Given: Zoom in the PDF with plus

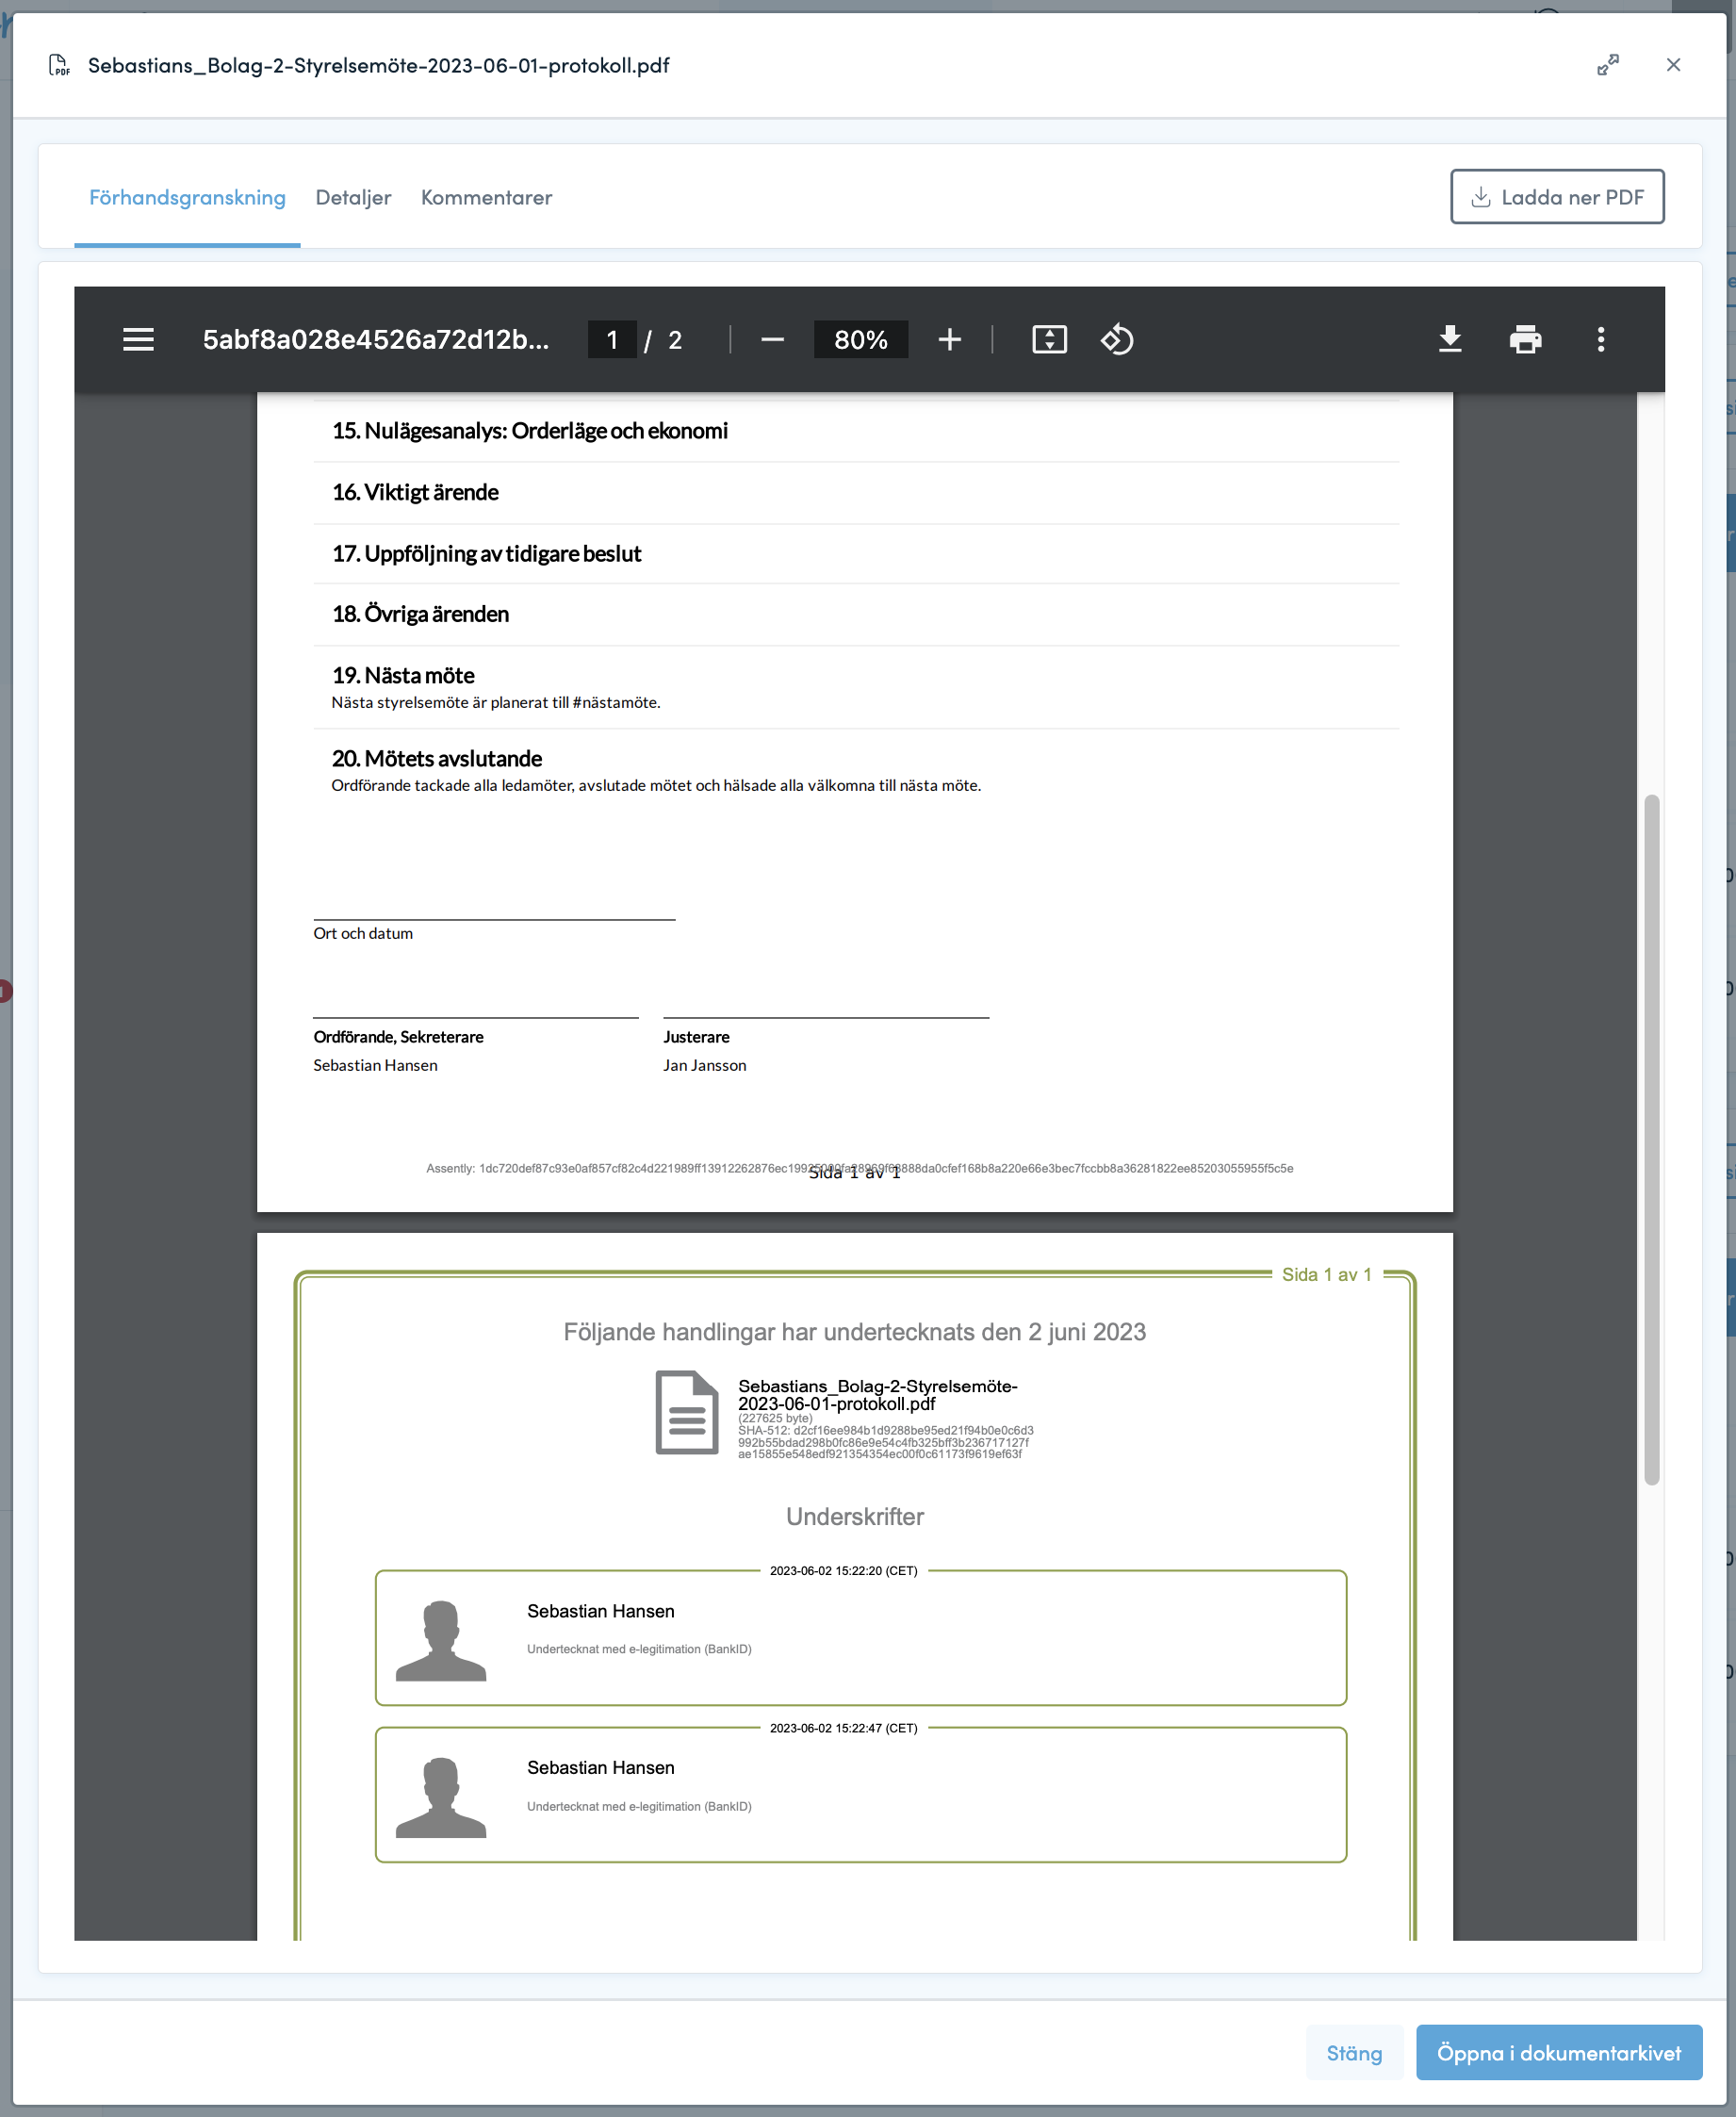Looking at the screenshot, I should point(950,340).
